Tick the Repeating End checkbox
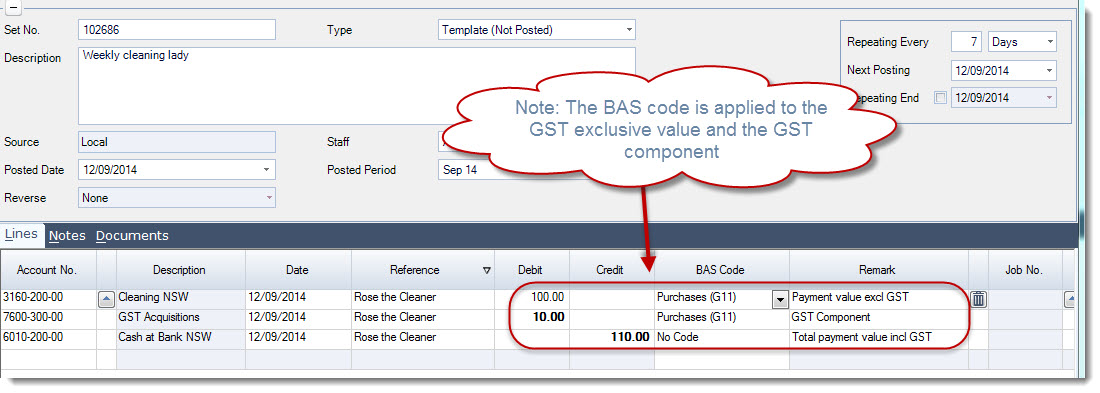This screenshot has height=393, width=1100. 940,98
